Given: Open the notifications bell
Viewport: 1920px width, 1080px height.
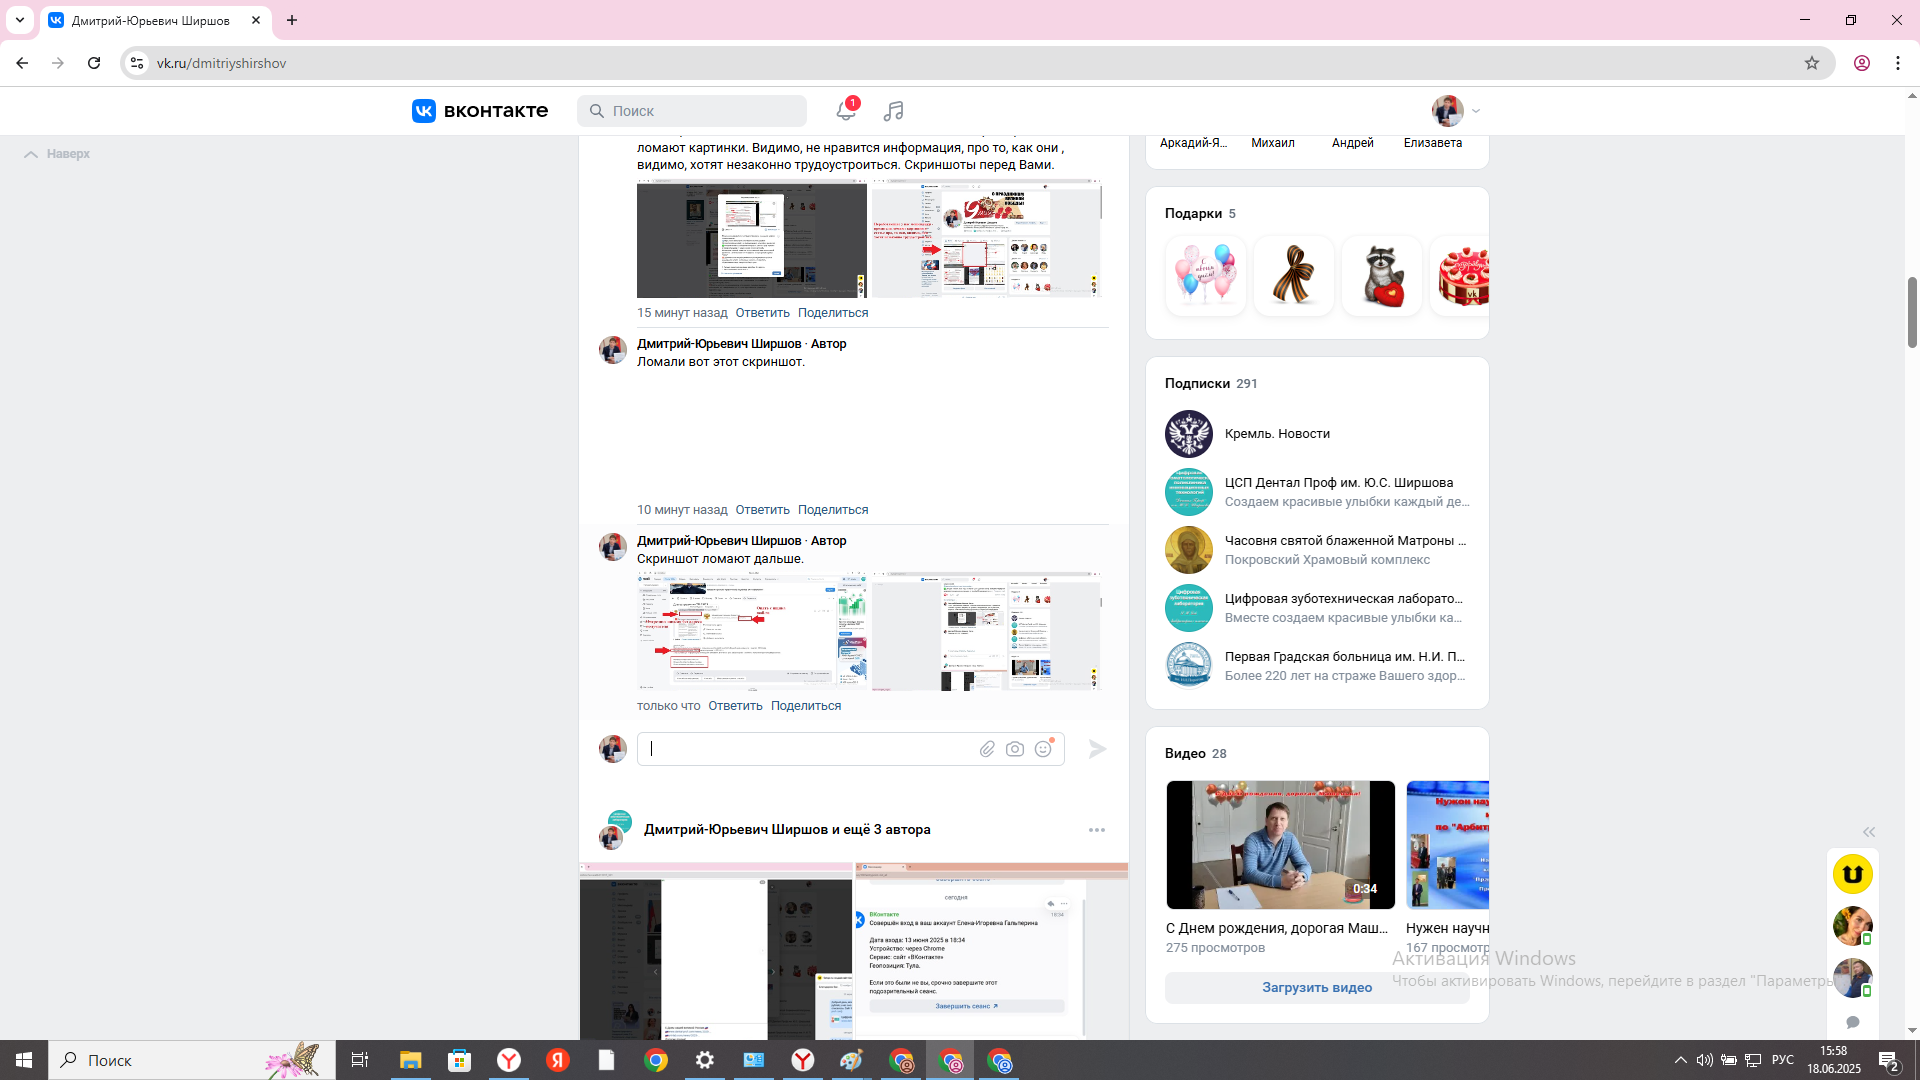Looking at the screenshot, I should pyautogui.click(x=846, y=111).
